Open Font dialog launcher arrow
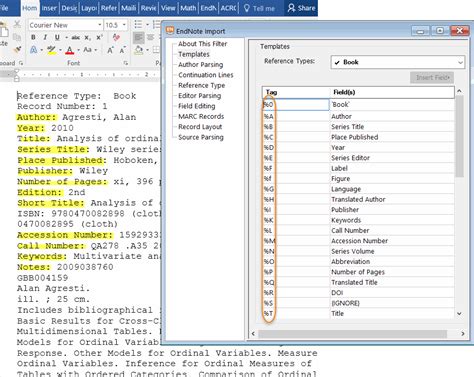 125,63
